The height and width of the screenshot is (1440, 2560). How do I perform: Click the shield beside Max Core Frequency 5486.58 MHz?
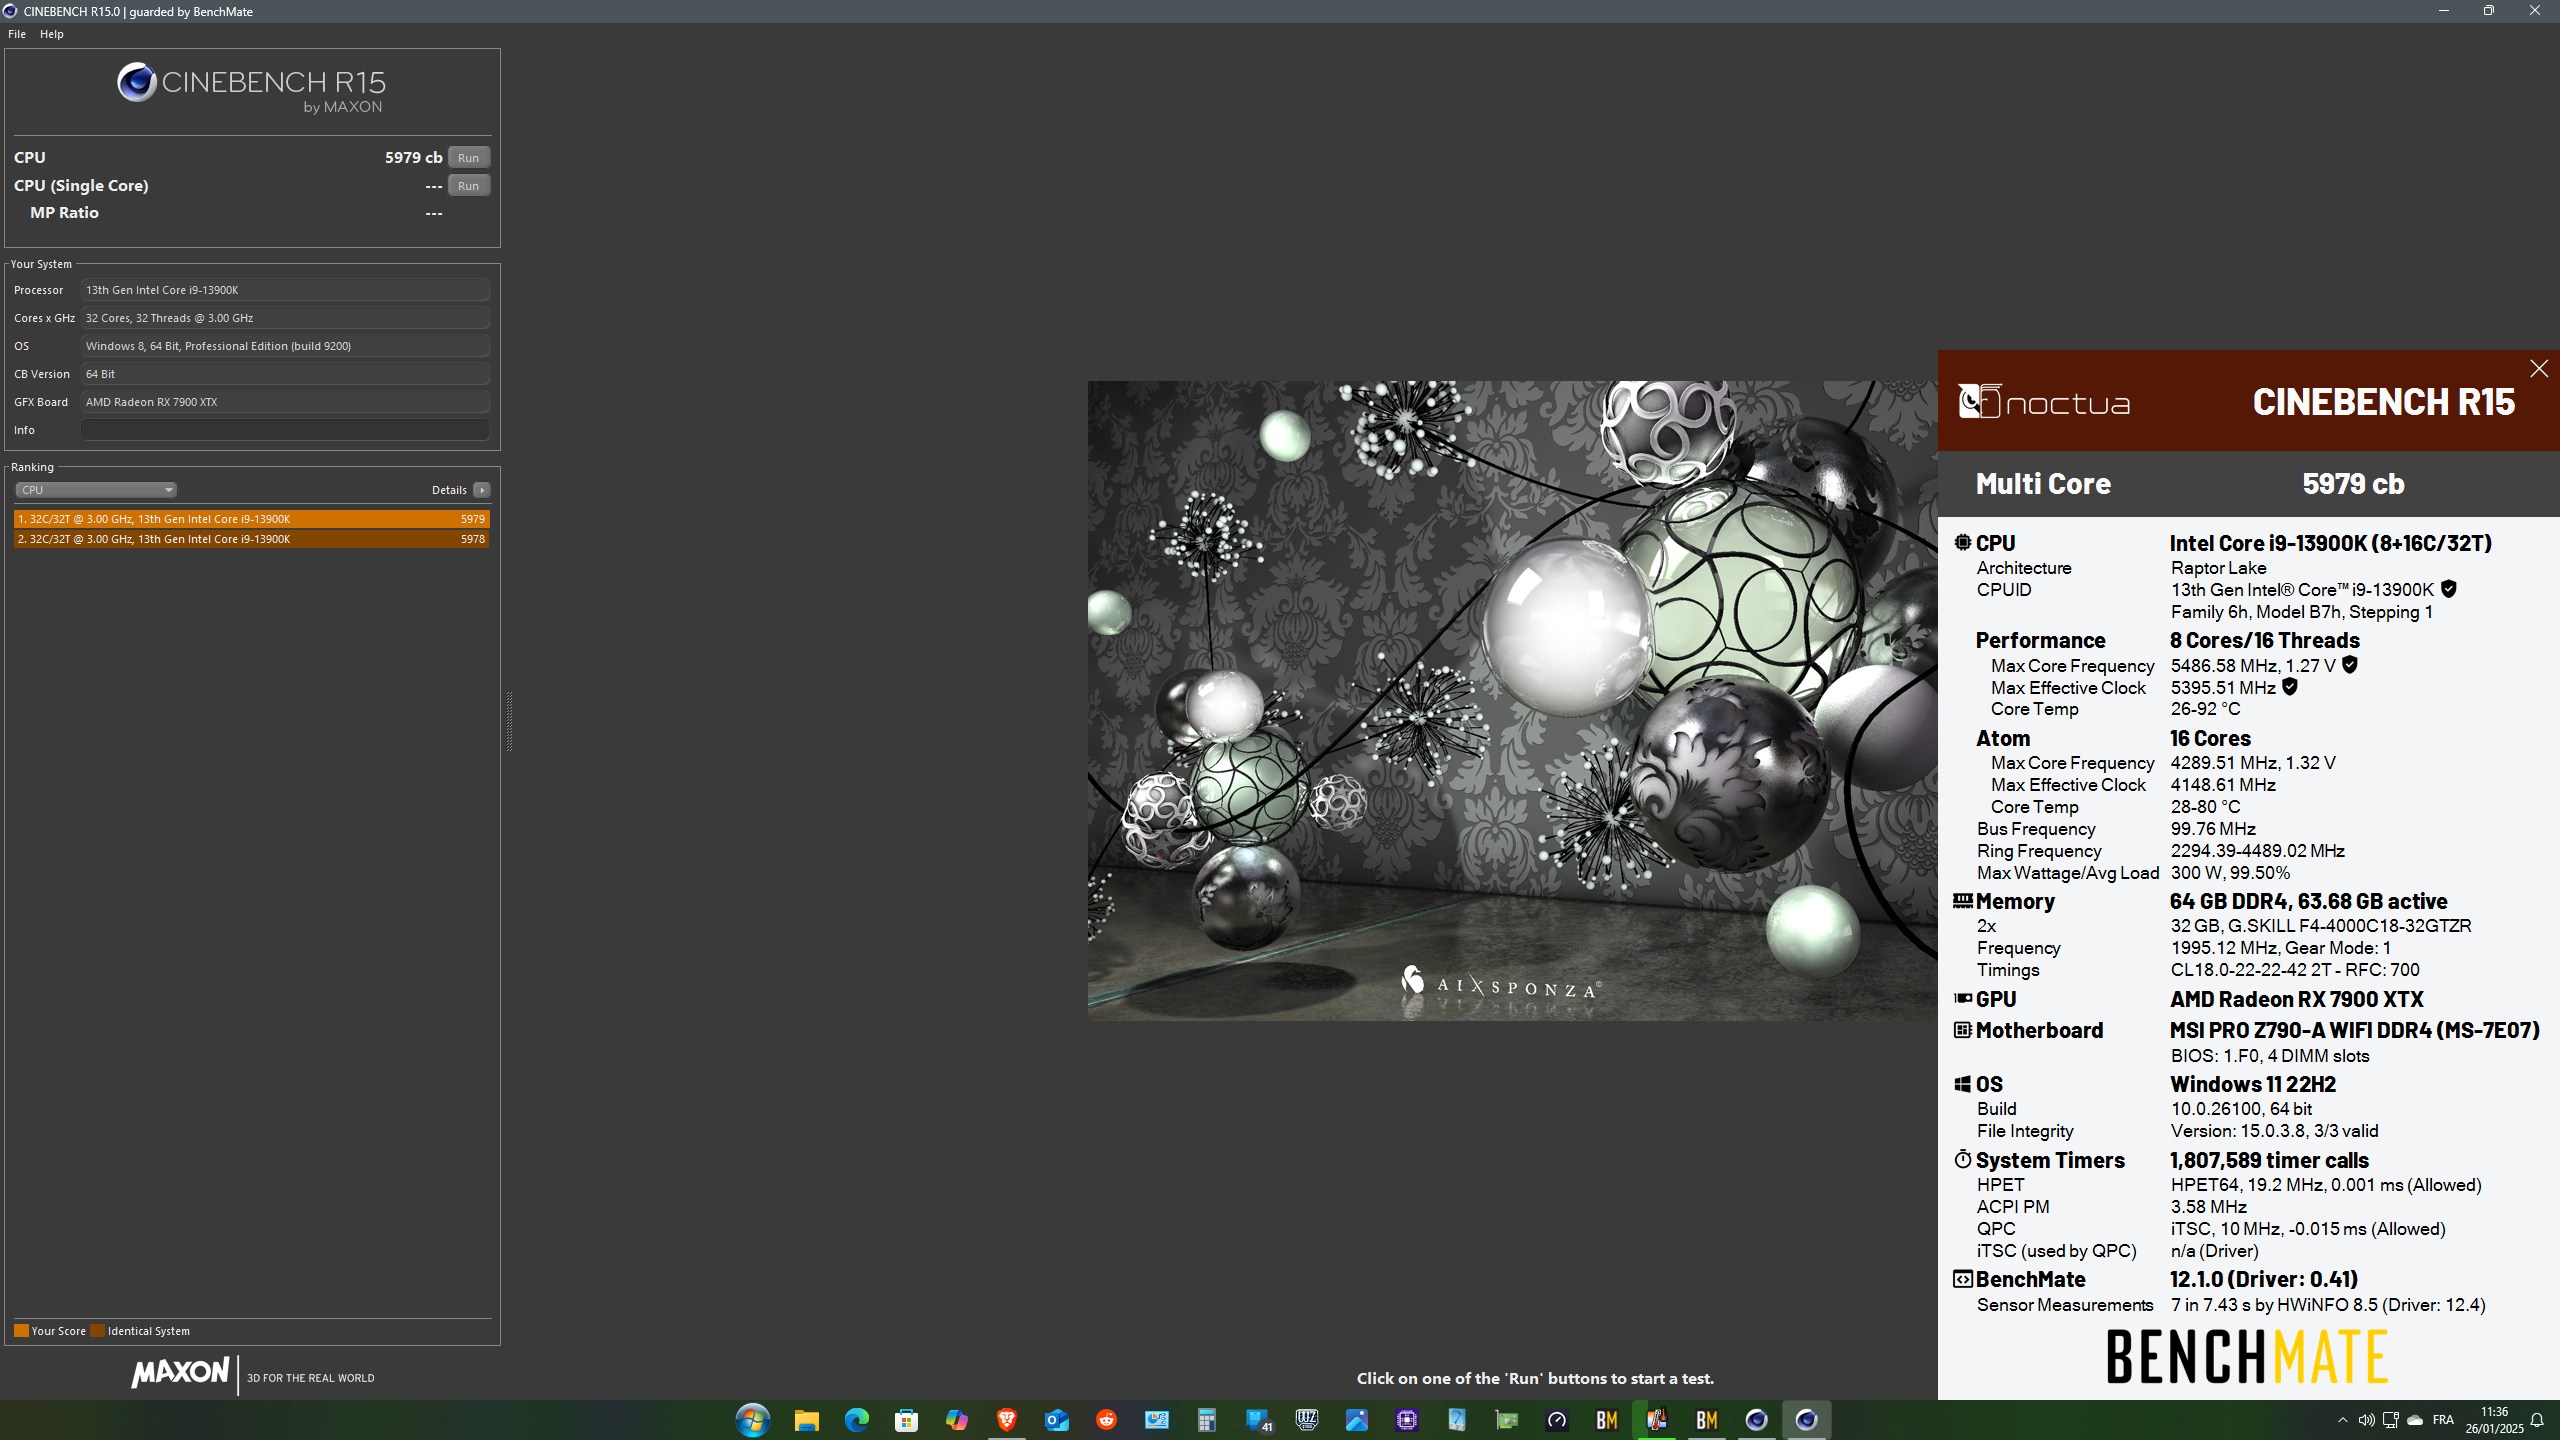point(2350,665)
